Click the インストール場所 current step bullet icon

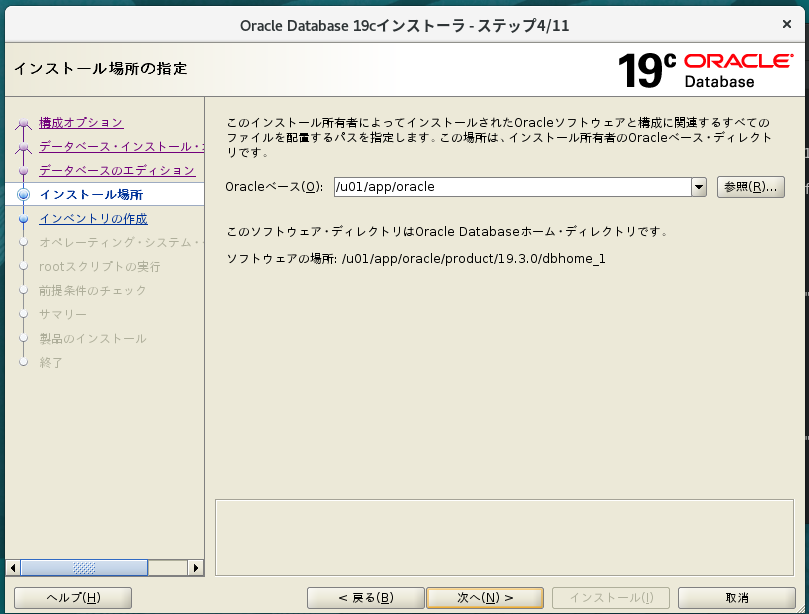click(x=23, y=195)
